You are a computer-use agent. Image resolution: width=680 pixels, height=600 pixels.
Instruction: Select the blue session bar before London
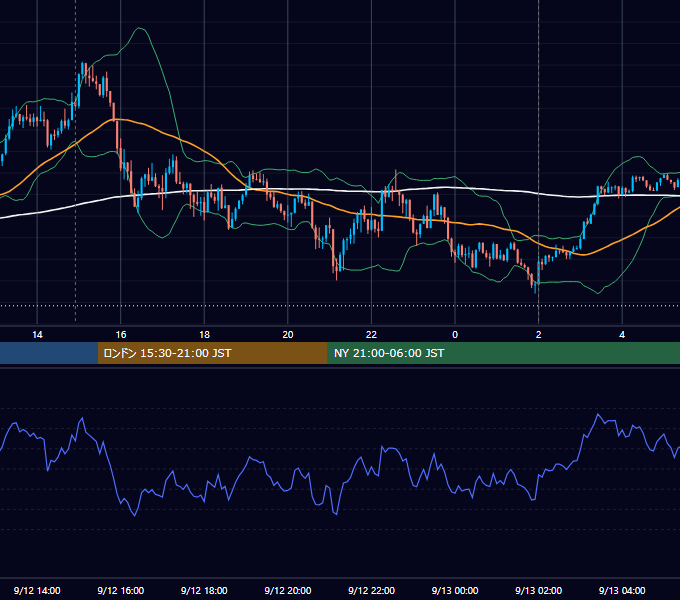coord(49,353)
